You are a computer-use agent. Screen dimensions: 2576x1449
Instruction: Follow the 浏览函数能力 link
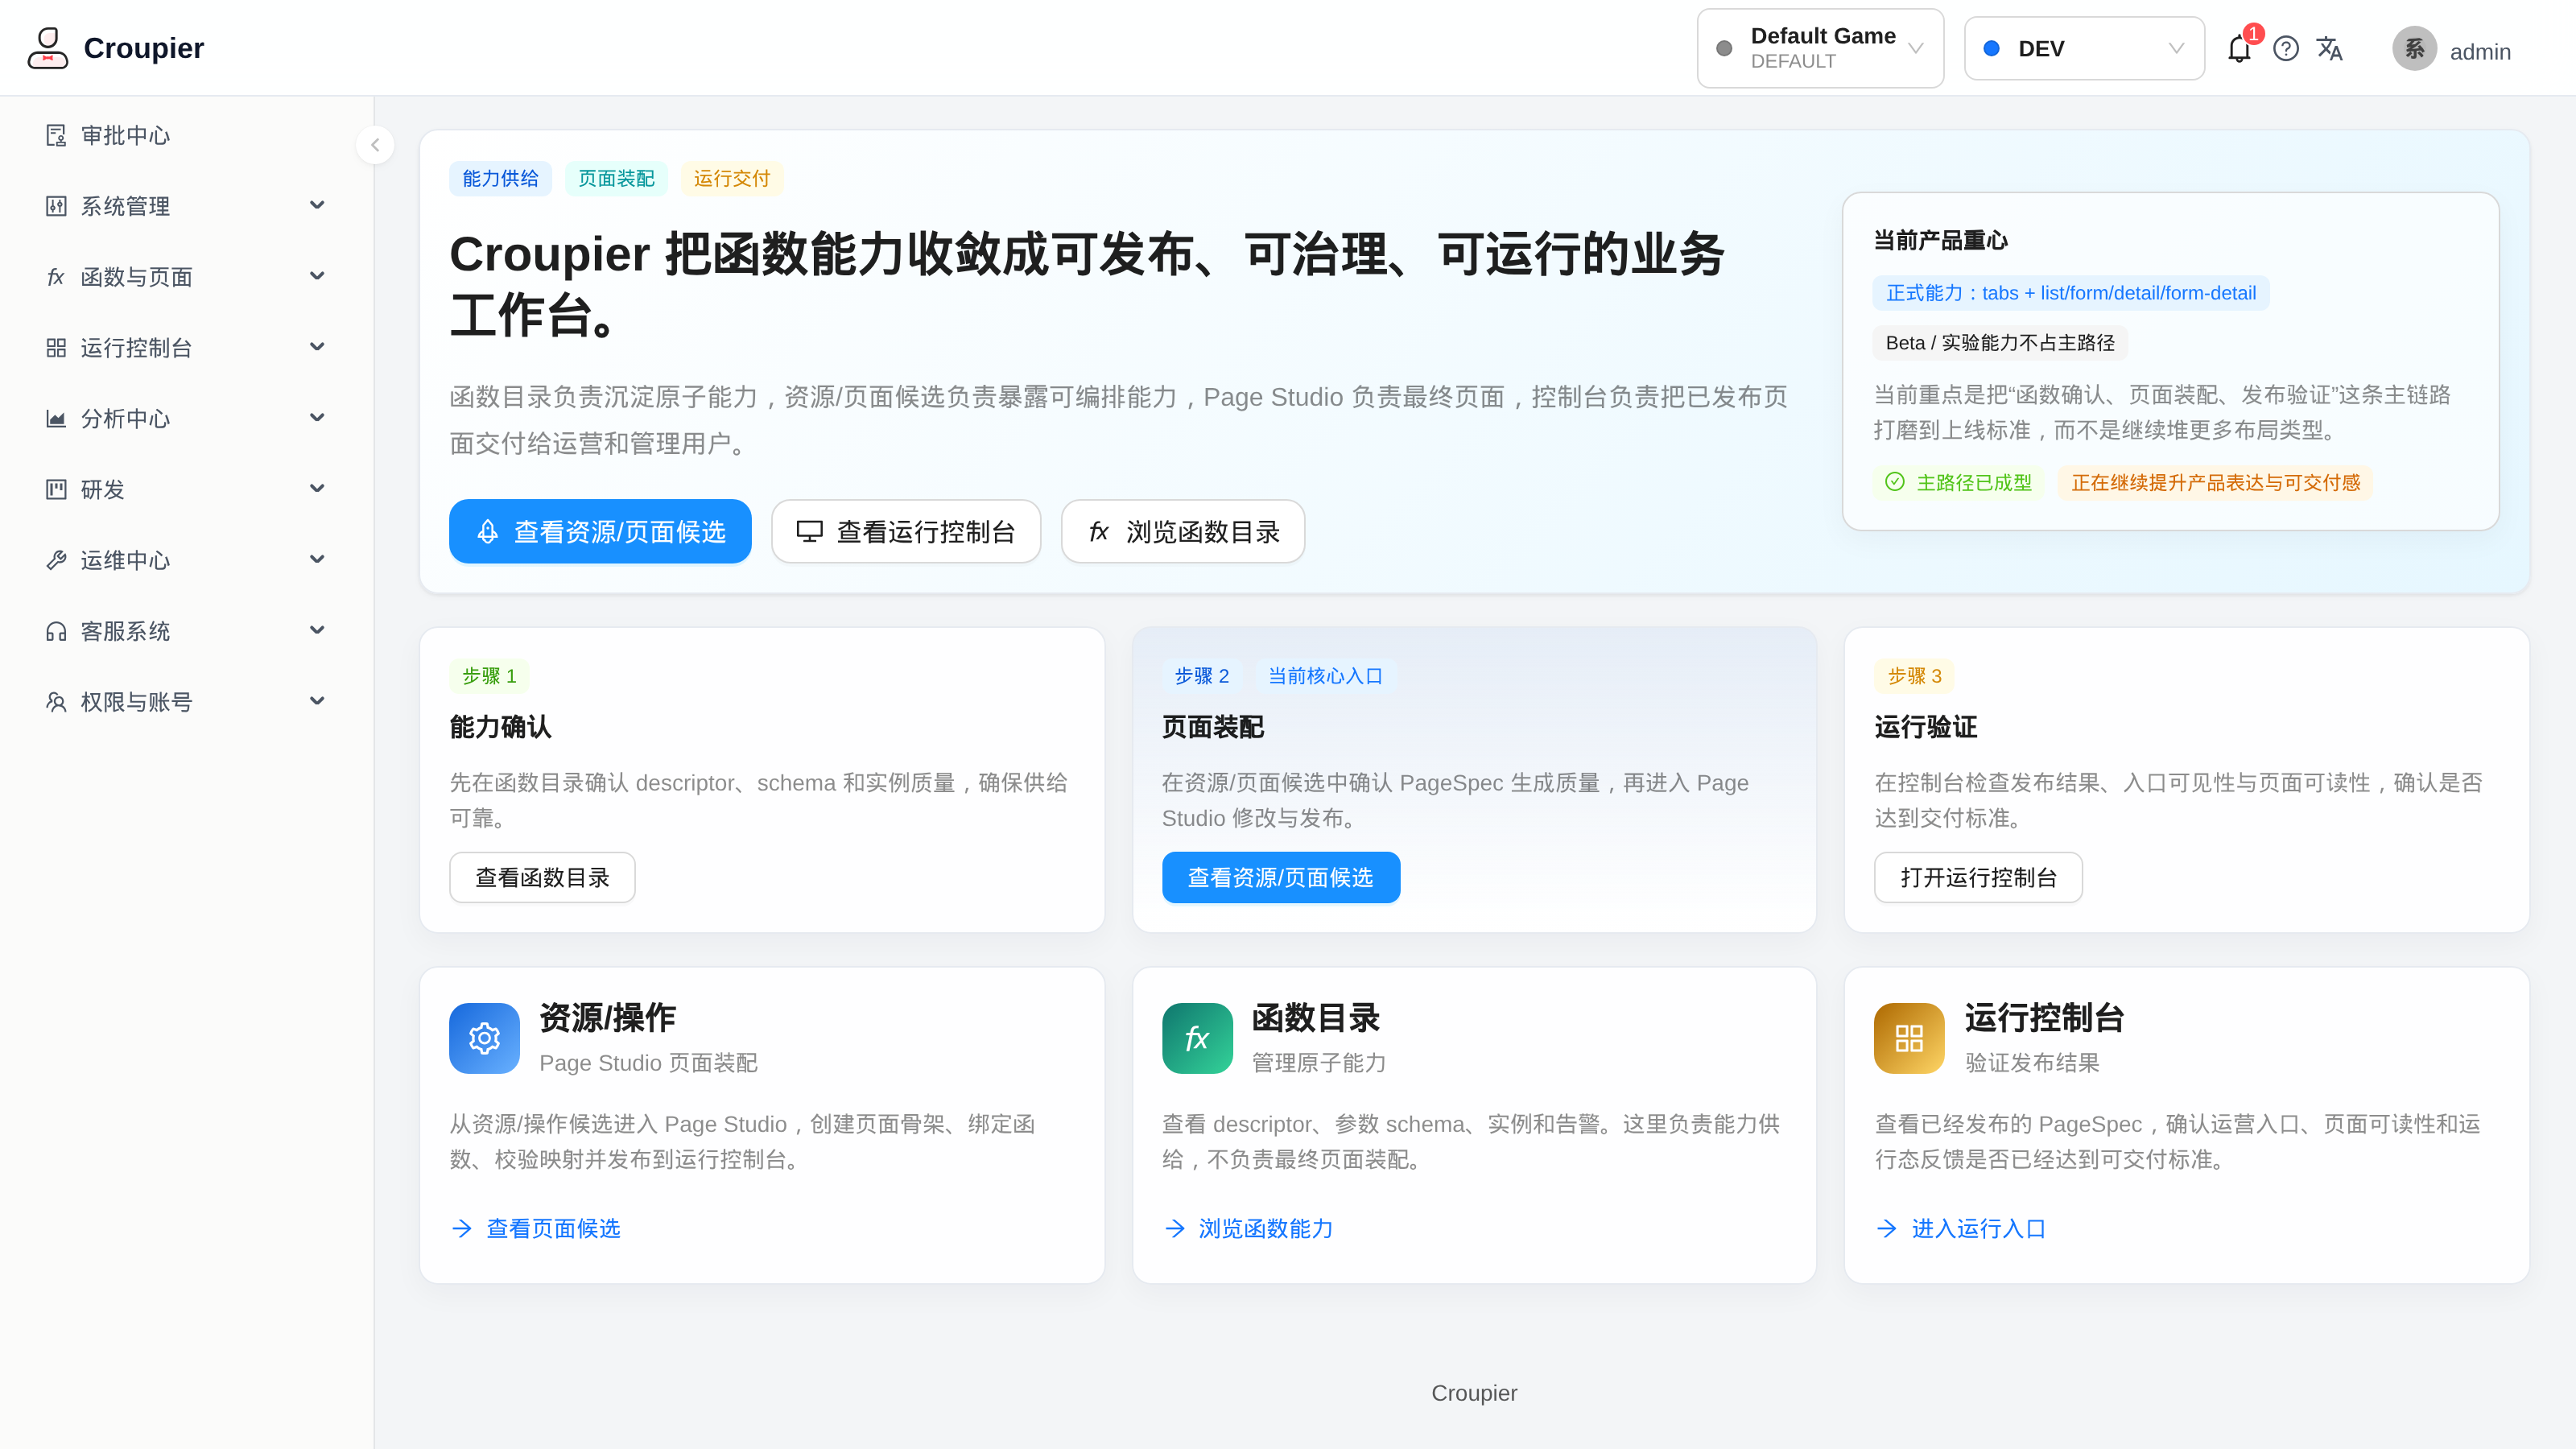pos(1248,1228)
